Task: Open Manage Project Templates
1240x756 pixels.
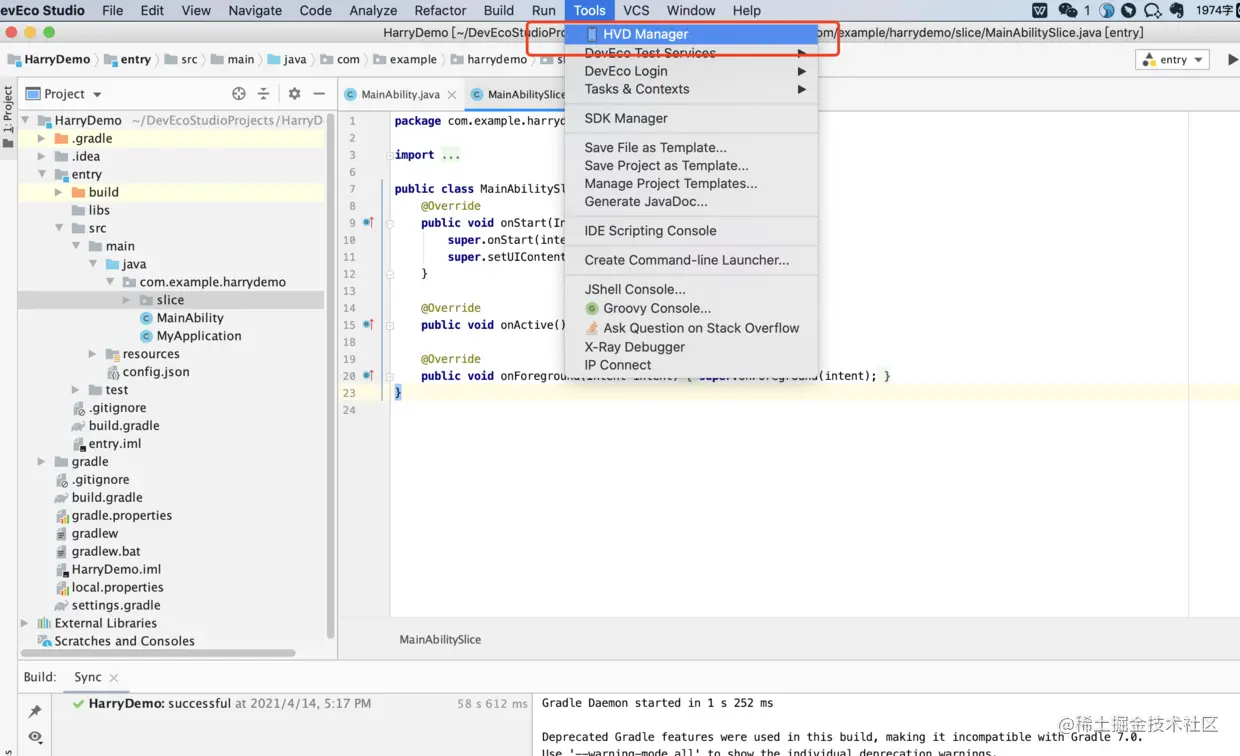Action: (692, 183)
